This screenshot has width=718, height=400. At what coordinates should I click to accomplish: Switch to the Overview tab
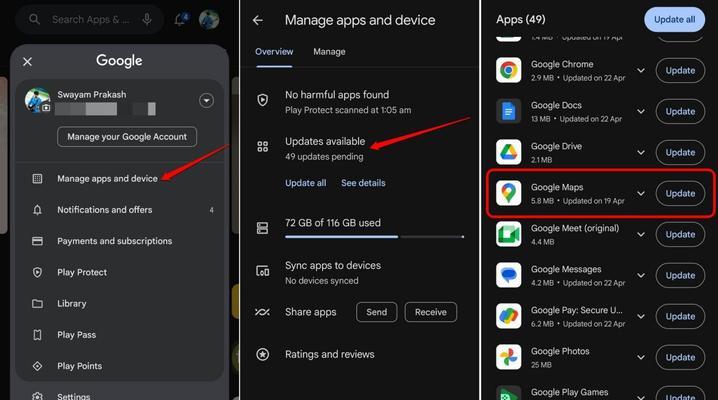point(274,52)
